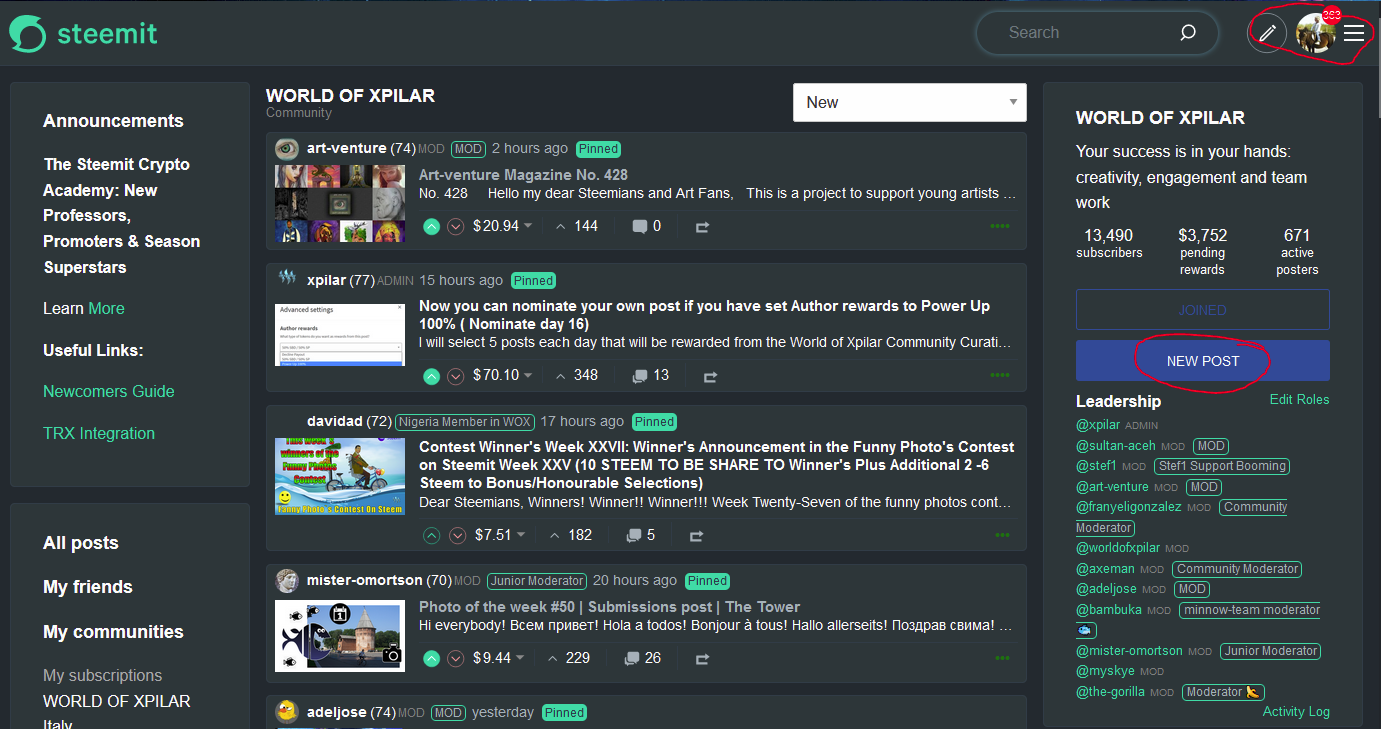This screenshot has width=1381, height=729.
Task: Resteem davidad's Contest Winner's post
Action: pyautogui.click(x=696, y=536)
